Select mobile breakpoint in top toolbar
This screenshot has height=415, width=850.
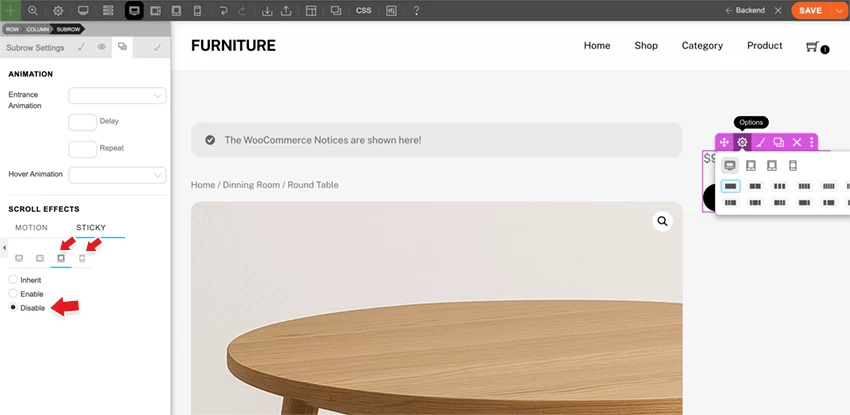tap(197, 10)
